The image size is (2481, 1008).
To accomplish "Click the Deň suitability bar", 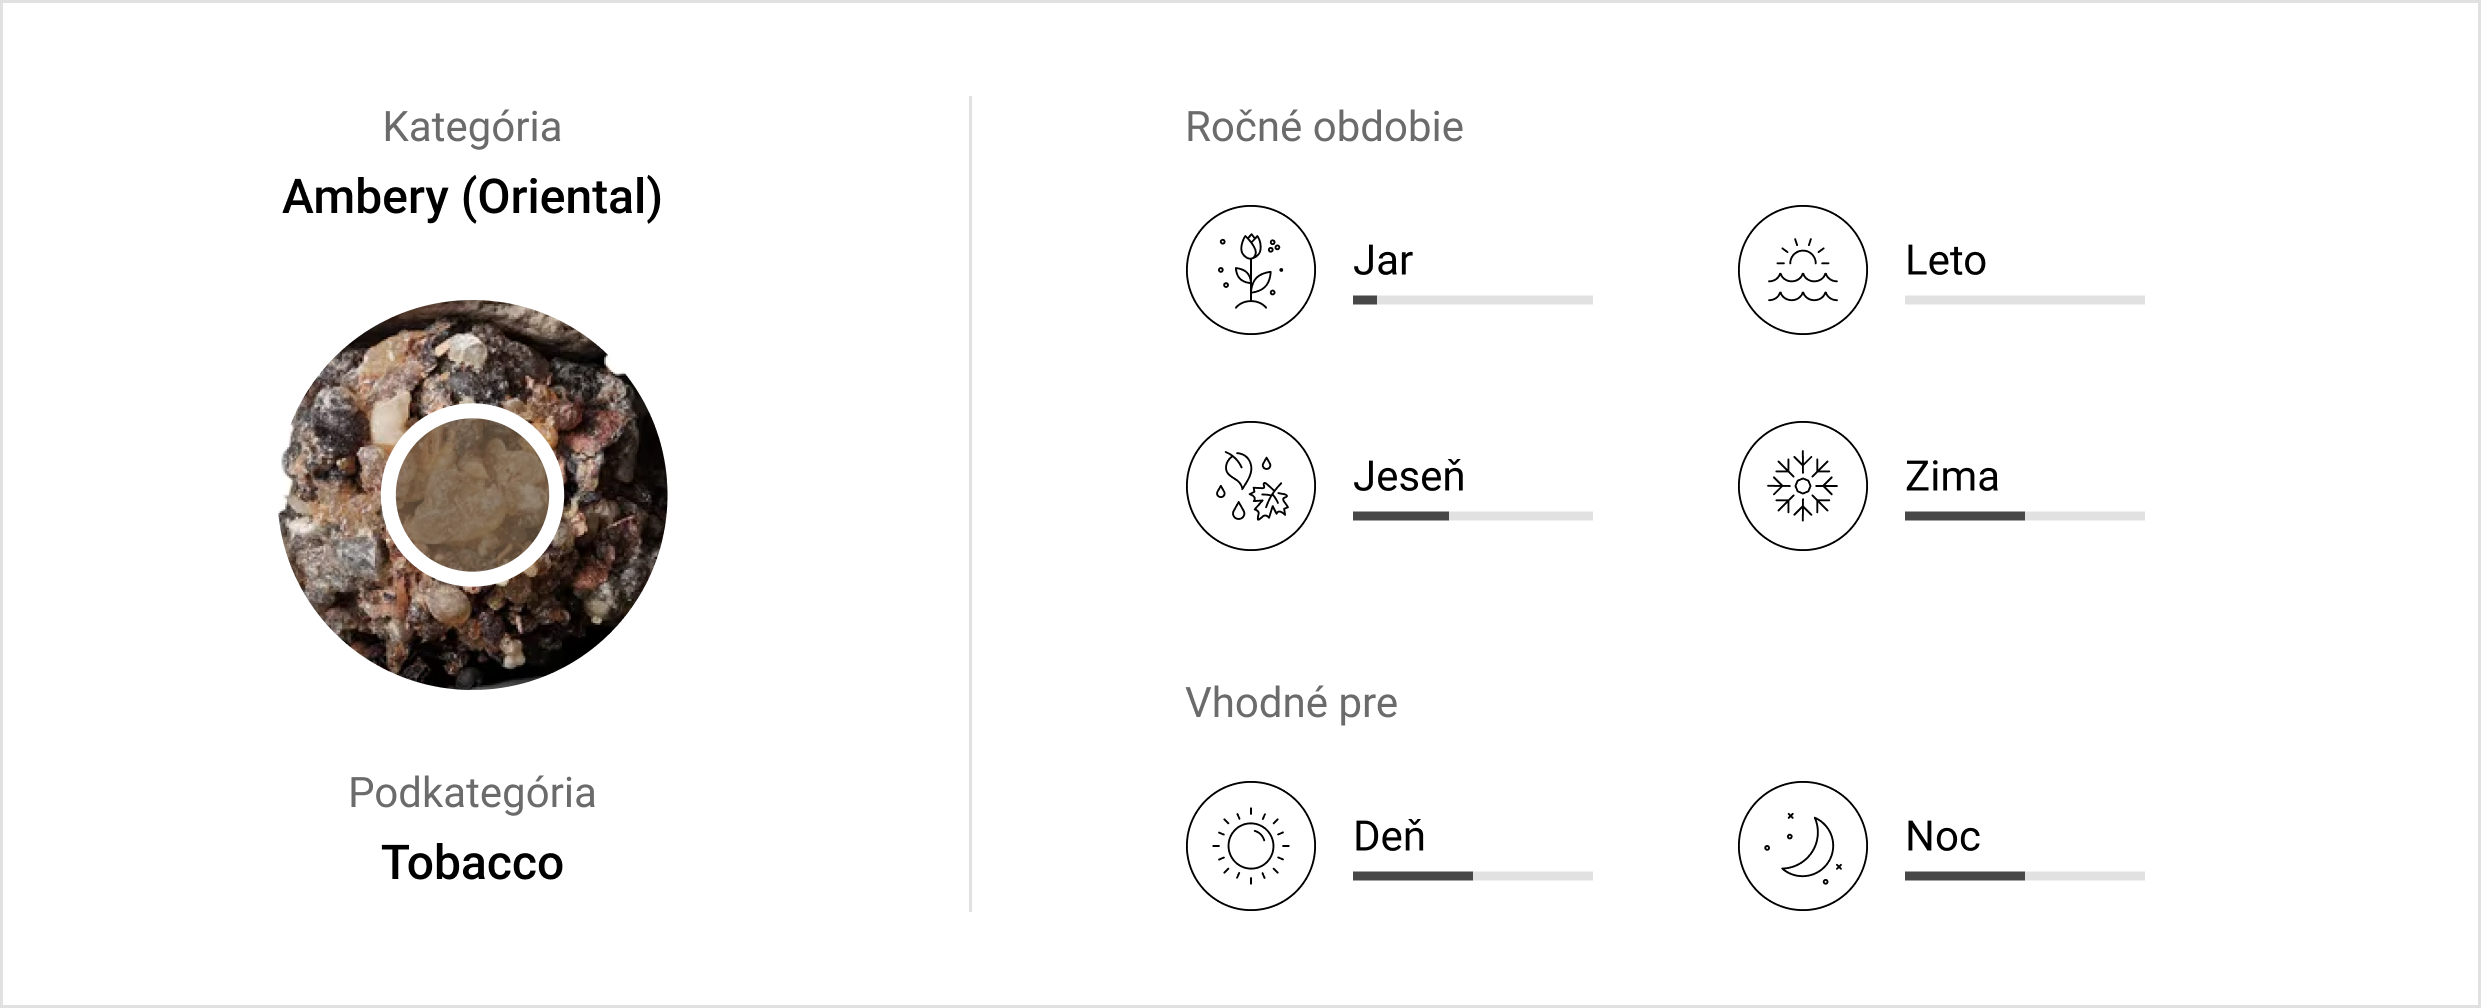I will [x=1472, y=876].
